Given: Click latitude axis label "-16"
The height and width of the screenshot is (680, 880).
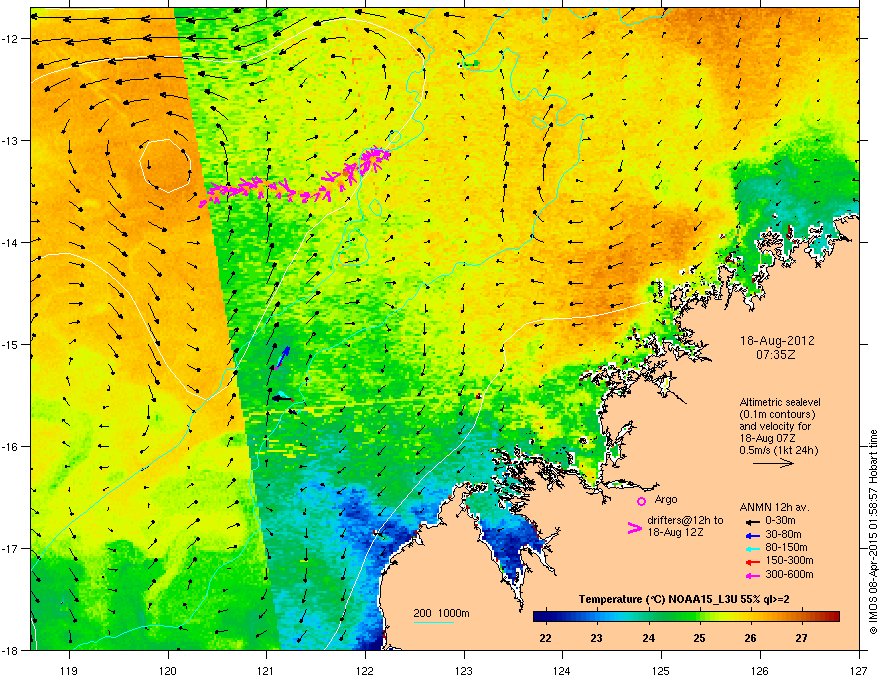Looking at the screenshot, I should (11, 446).
